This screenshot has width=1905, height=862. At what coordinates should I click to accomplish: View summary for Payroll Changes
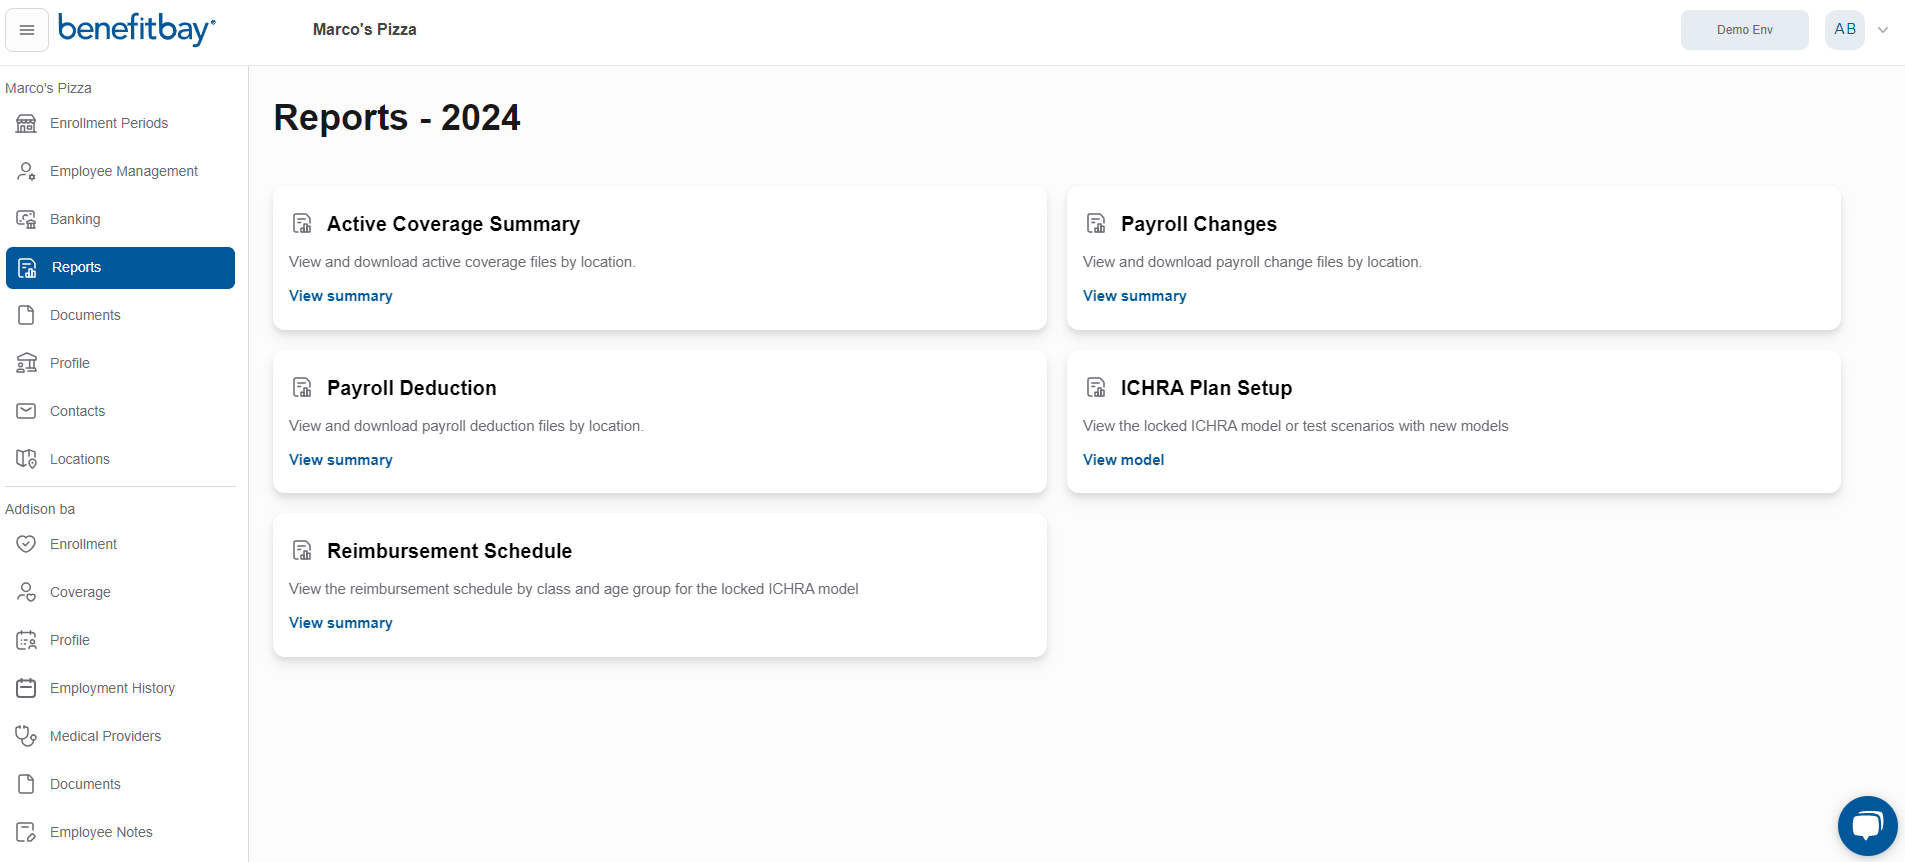coord(1135,296)
